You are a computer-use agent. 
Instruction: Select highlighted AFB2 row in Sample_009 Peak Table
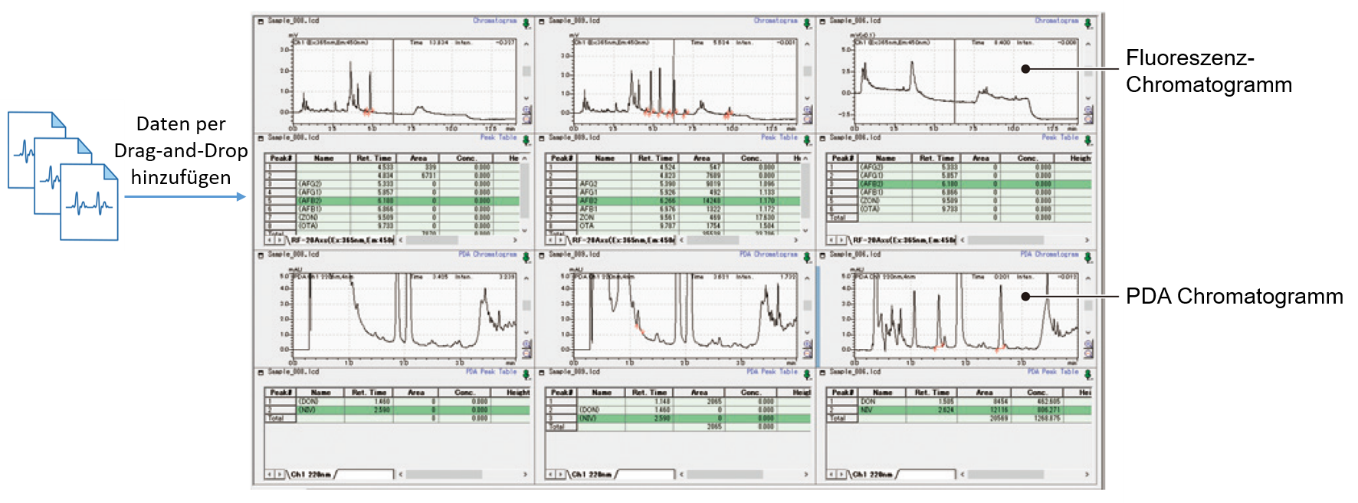(x=675, y=200)
